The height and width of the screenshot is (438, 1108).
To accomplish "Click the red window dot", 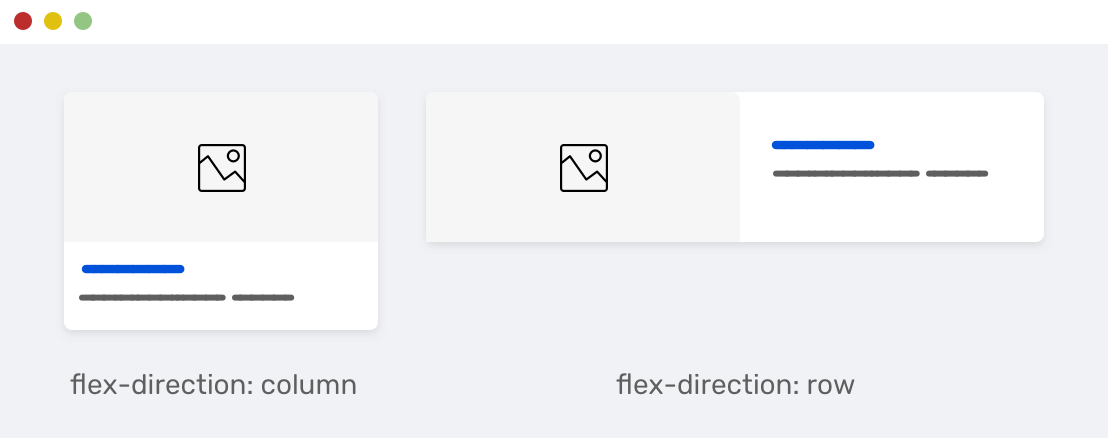I will pos(23,21).
